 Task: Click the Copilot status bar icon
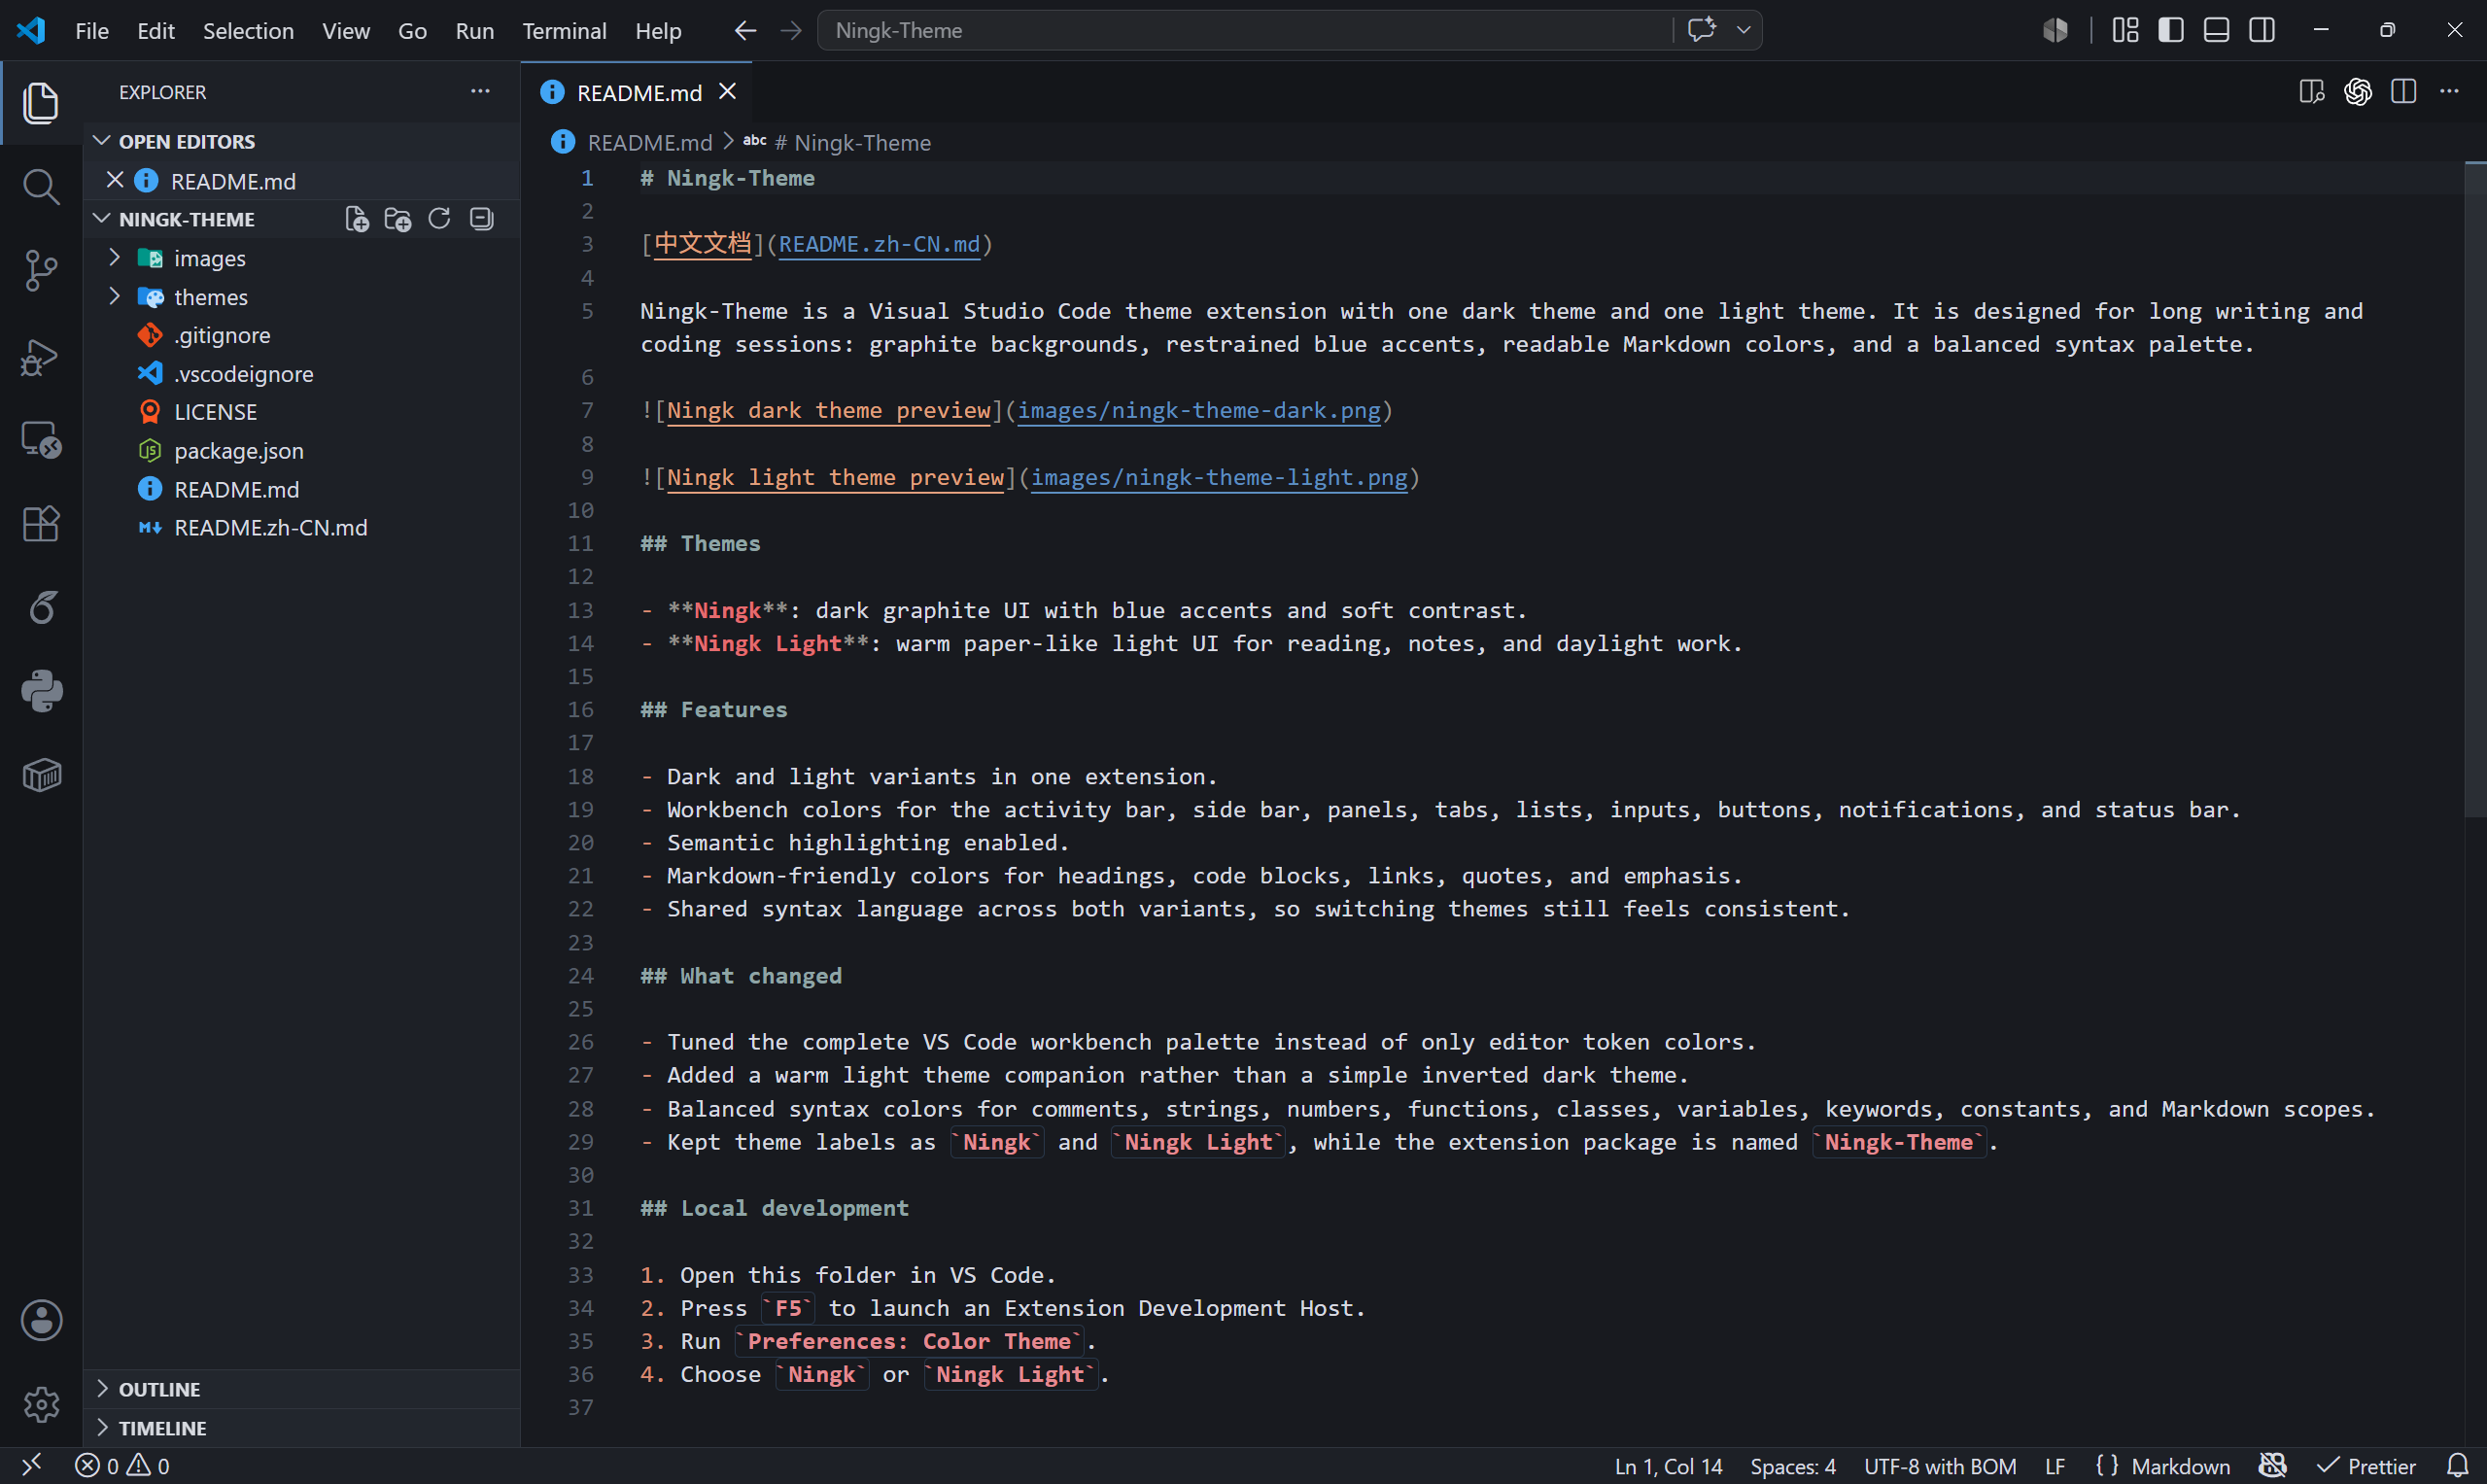coord(2273,1466)
